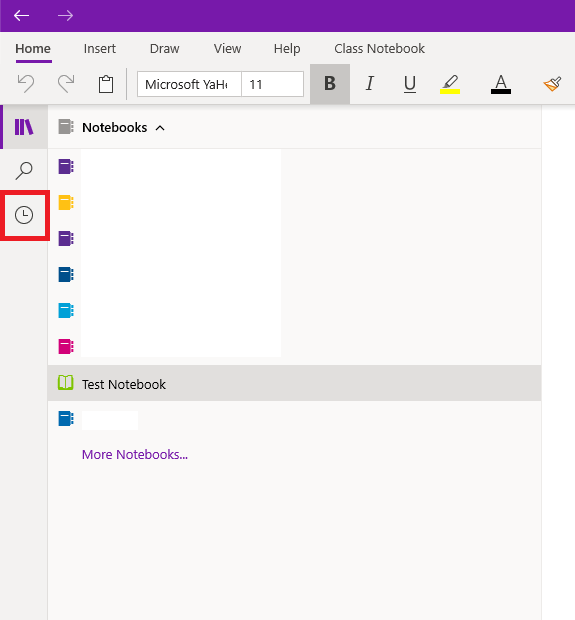Select the yellow notebook icon

(66, 202)
